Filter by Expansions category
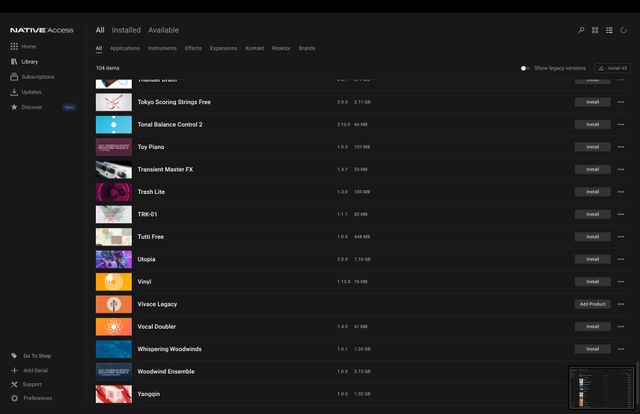The width and height of the screenshot is (640, 414). tap(223, 48)
